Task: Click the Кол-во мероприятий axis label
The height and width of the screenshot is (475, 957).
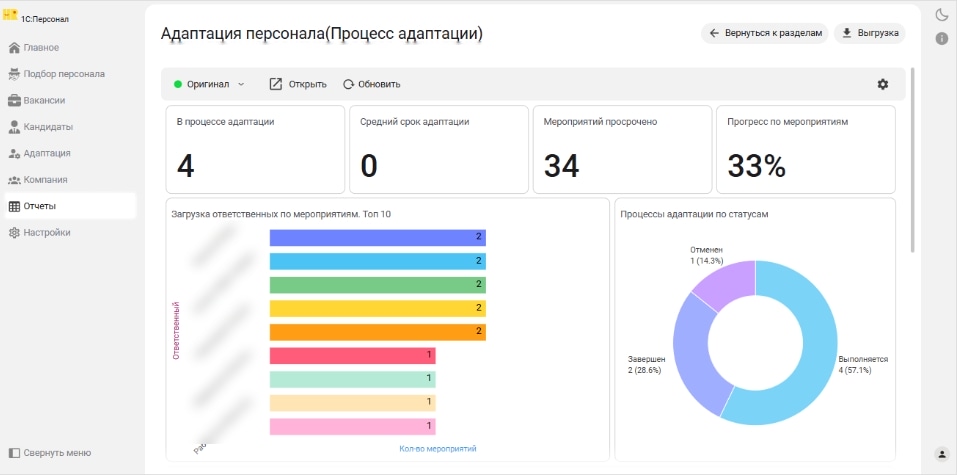Action: coord(438,449)
